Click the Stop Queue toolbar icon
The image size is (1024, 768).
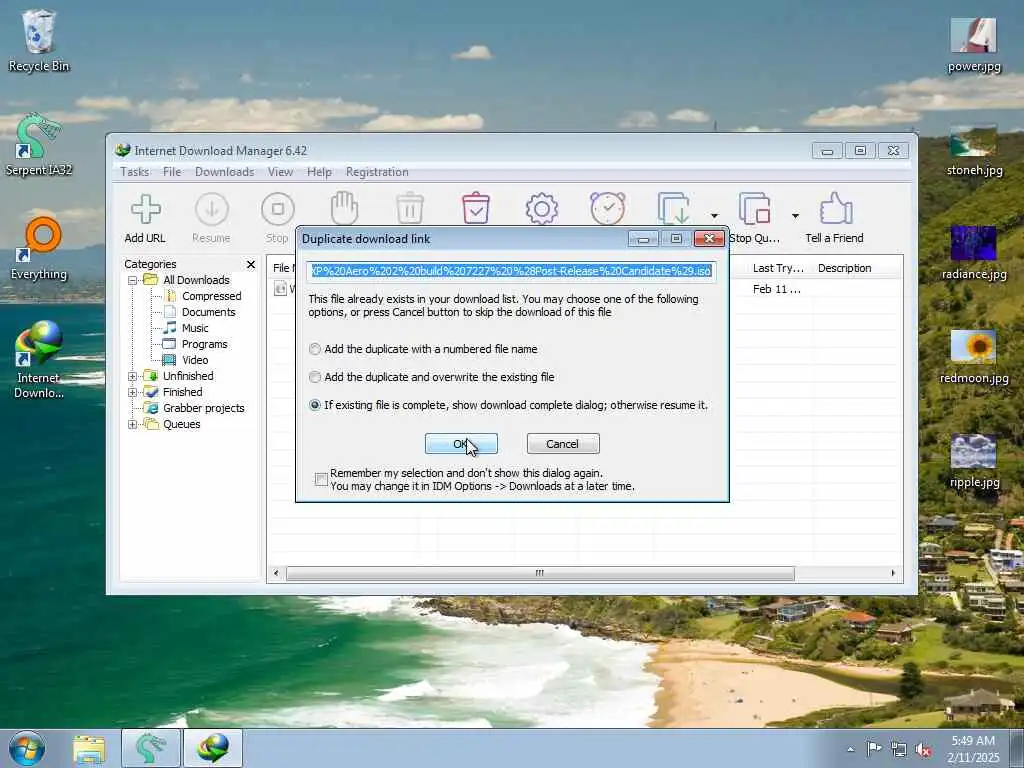coord(754,208)
